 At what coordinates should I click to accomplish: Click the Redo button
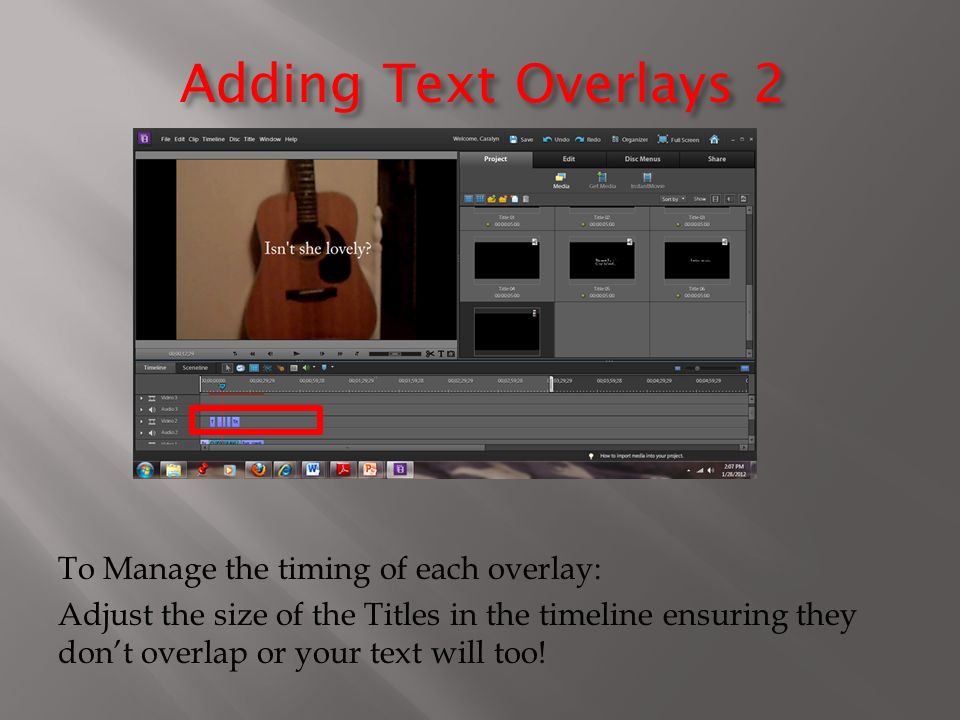tap(588, 140)
